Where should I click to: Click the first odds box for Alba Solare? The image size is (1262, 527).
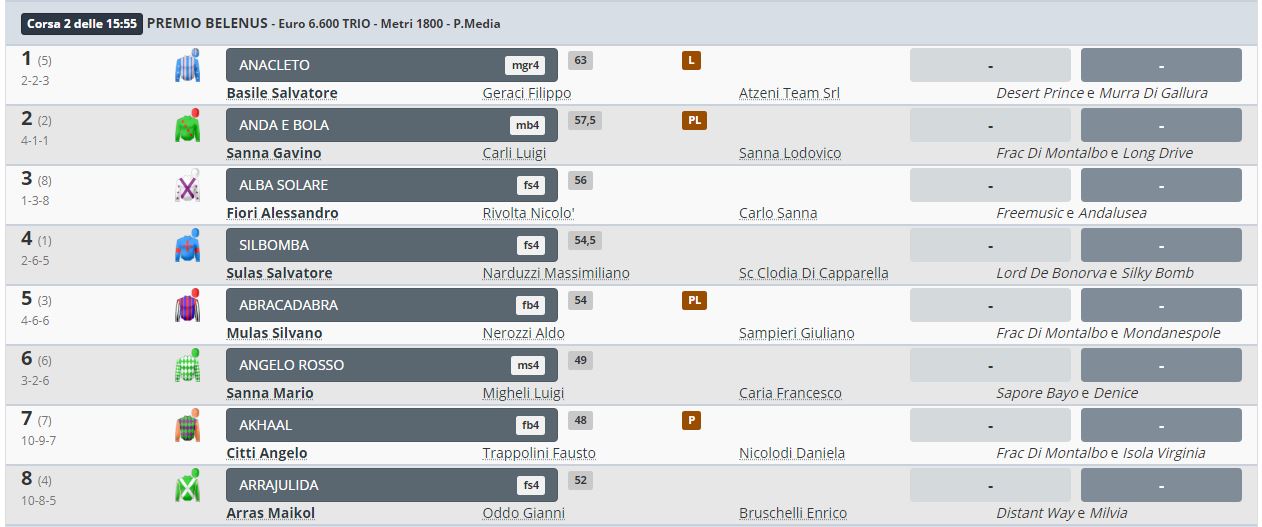pos(990,186)
